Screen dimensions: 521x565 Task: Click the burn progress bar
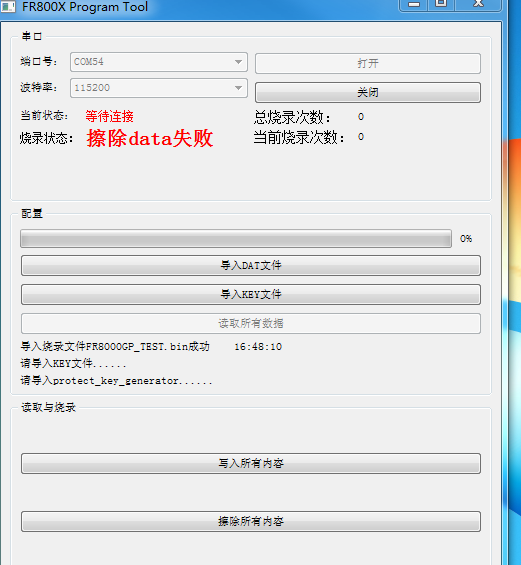pyautogui.click(x=236, y=239)
